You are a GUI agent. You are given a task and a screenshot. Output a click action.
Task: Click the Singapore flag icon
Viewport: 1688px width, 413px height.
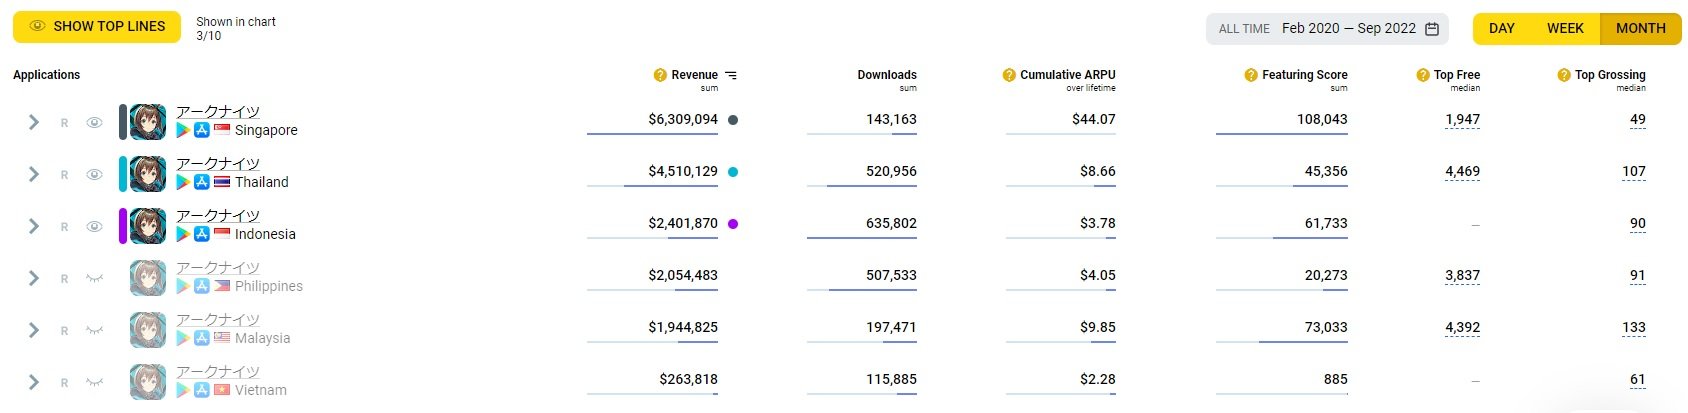(222, 130)
